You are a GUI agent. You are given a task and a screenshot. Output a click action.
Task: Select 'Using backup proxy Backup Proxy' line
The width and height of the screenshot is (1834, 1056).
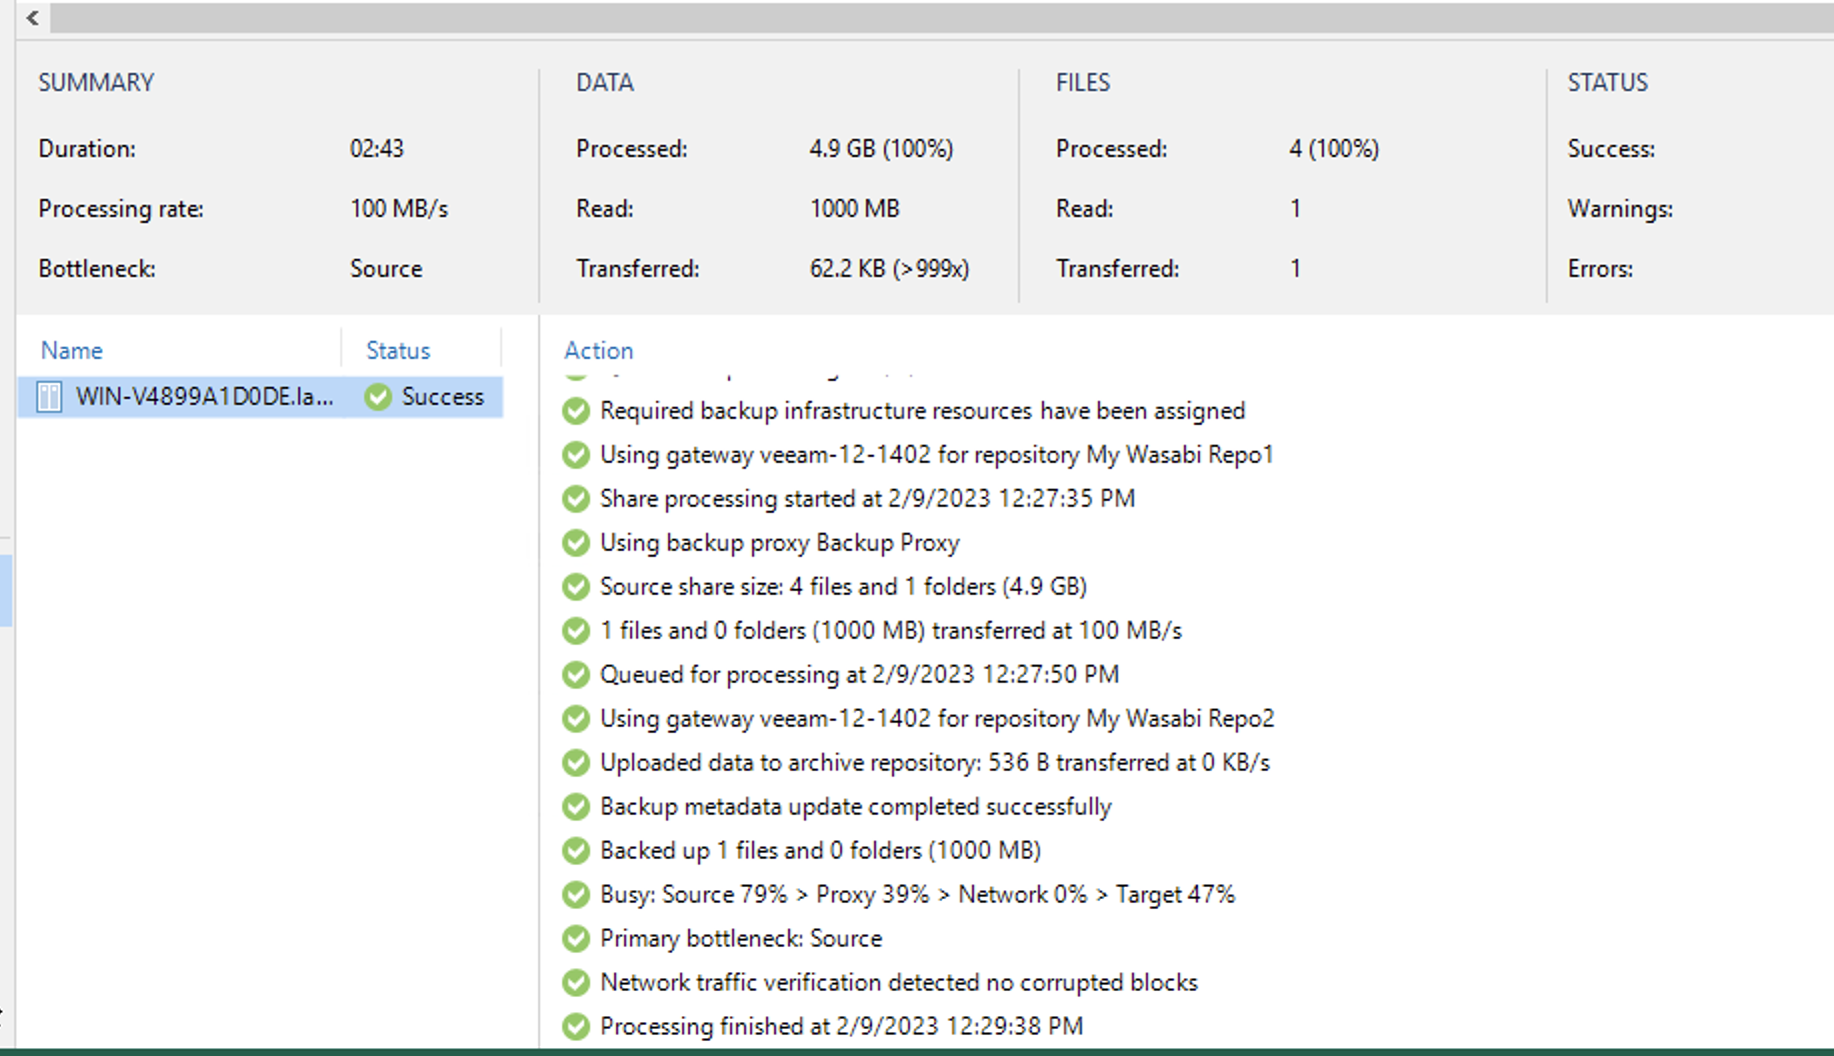[779, 543]
